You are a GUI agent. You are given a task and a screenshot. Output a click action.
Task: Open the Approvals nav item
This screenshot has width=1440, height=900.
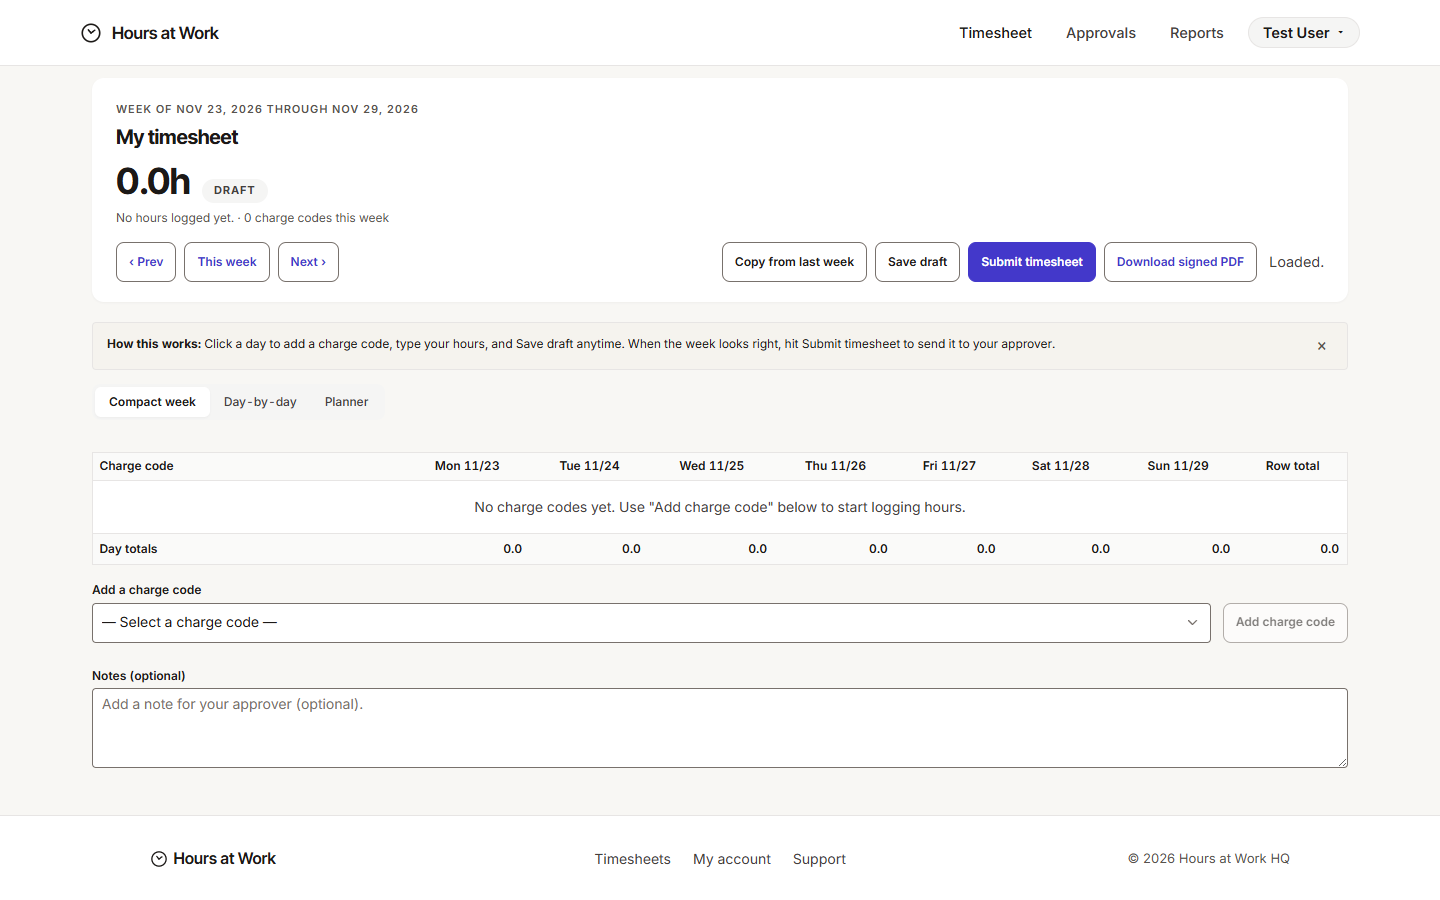coord(1101,33)
